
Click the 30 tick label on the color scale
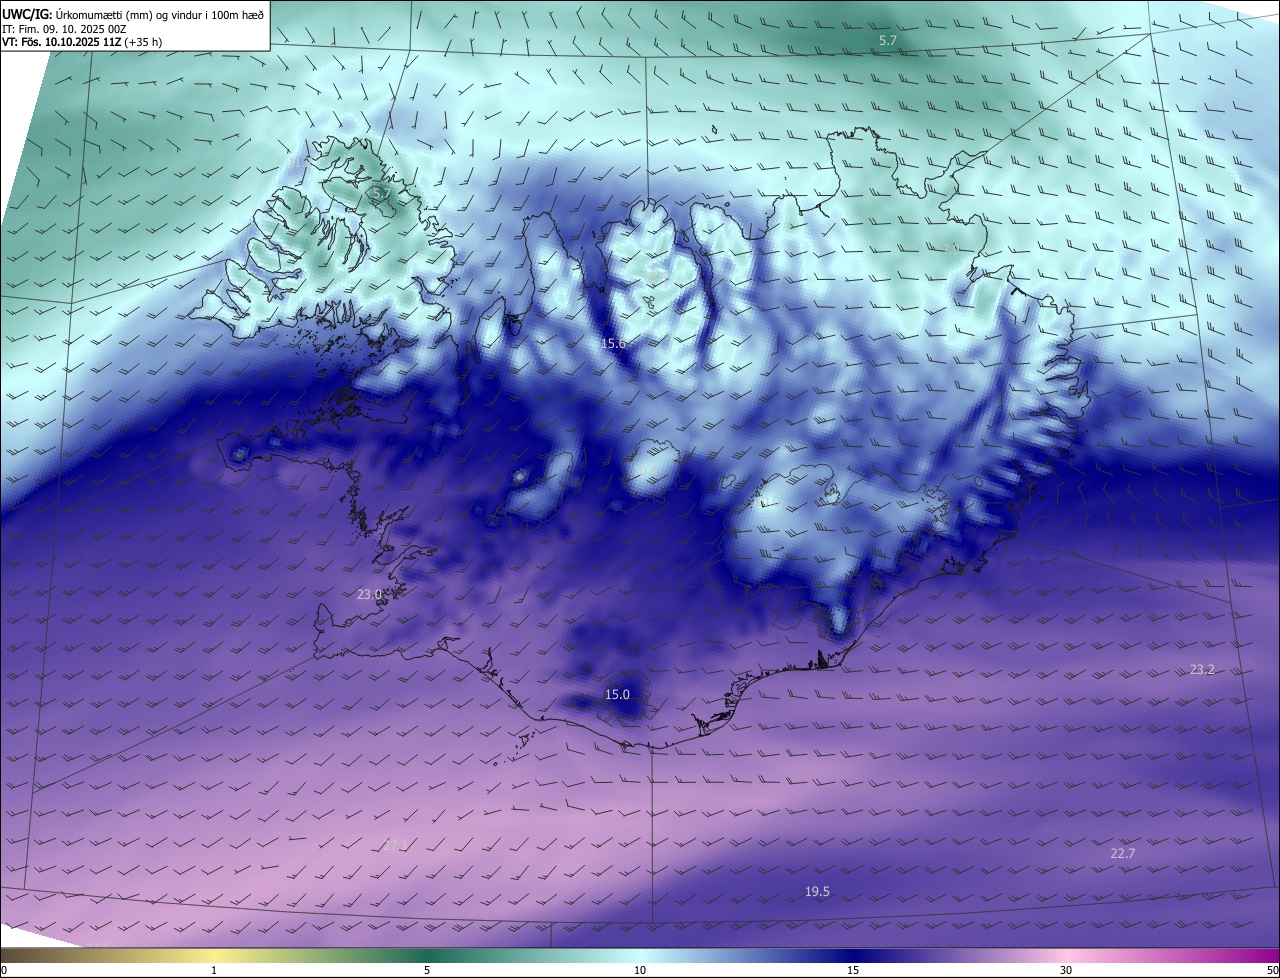pos(1066,970)
